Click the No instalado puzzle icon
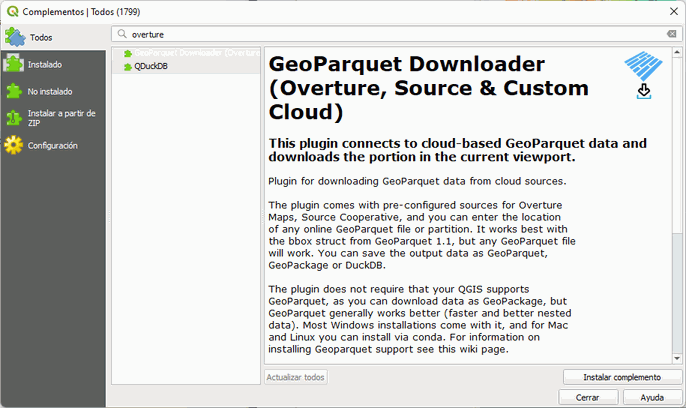 (14, 91)
